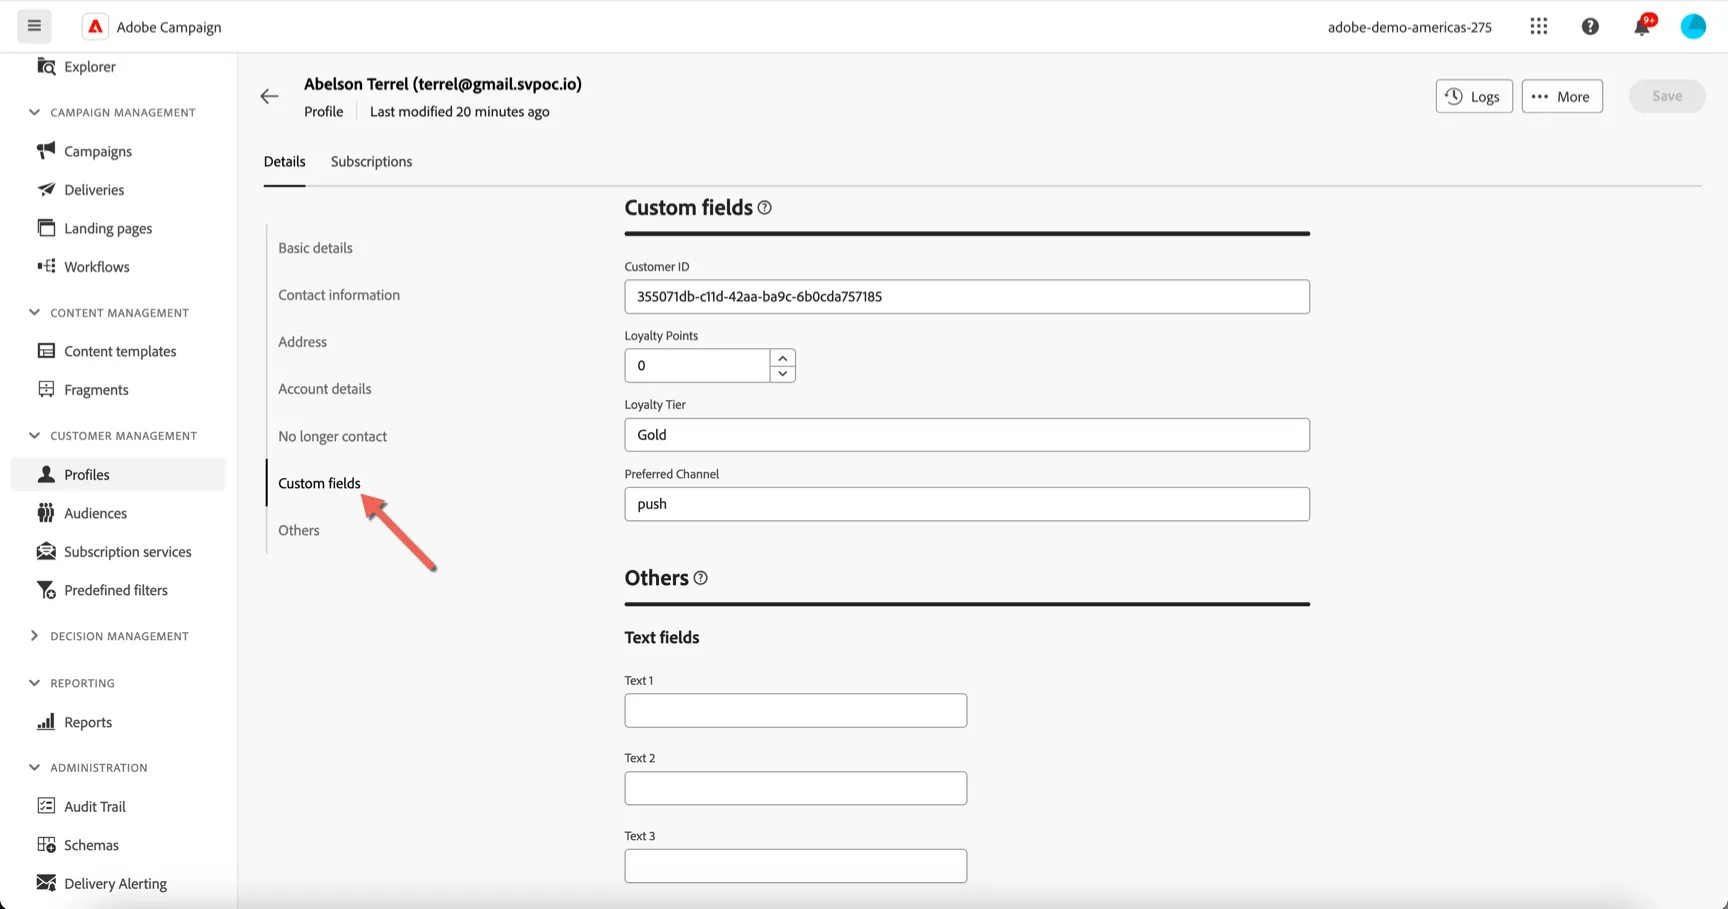The height and width of the screenshot is (909, 1728).
Task: Collapse the Customer Management section
Action: (x=35, y=435)
